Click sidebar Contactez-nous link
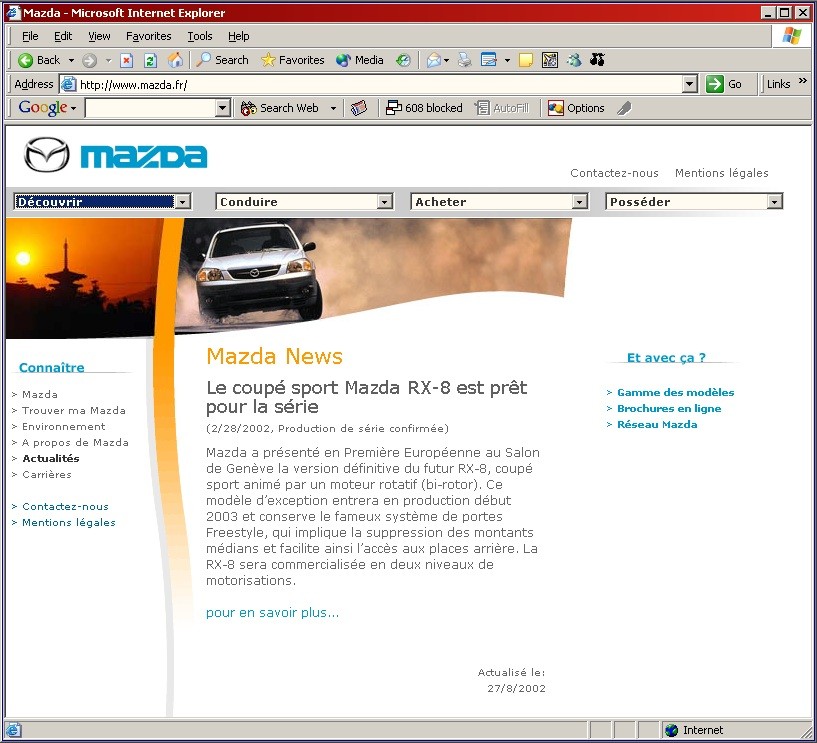This screenshot has height=743, width=817. (65, 506)
